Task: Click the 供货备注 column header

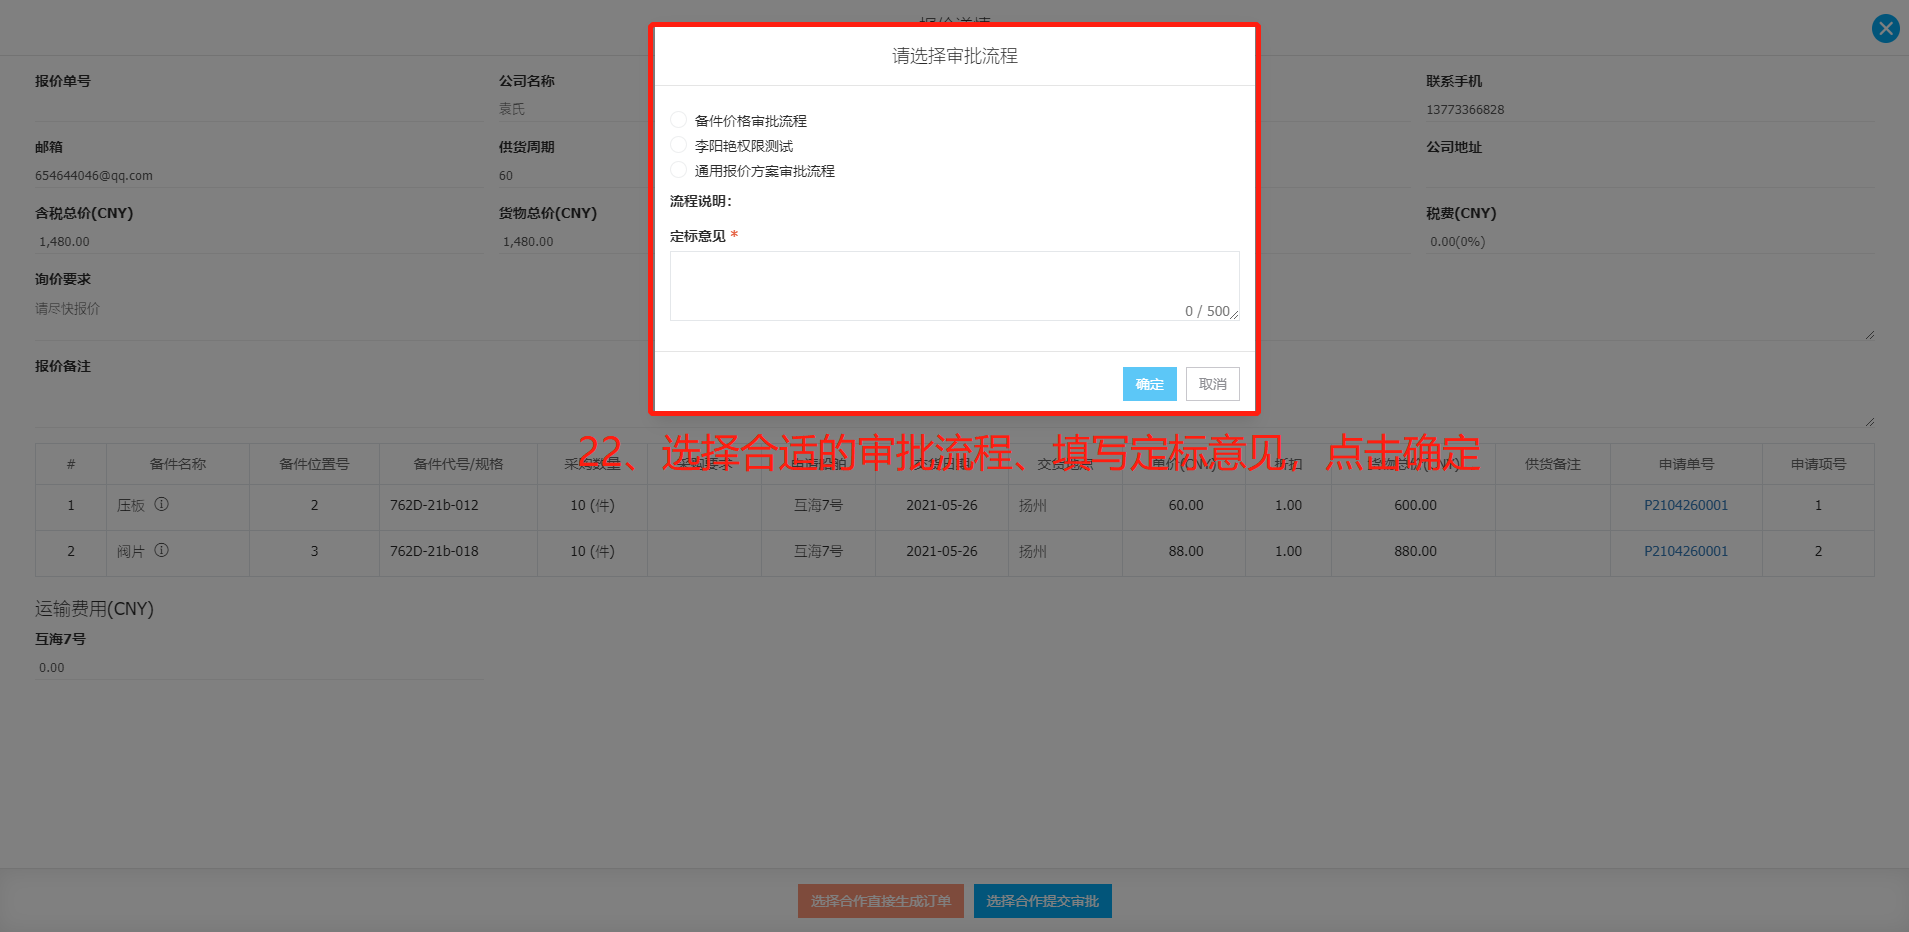Action: 1552,464
